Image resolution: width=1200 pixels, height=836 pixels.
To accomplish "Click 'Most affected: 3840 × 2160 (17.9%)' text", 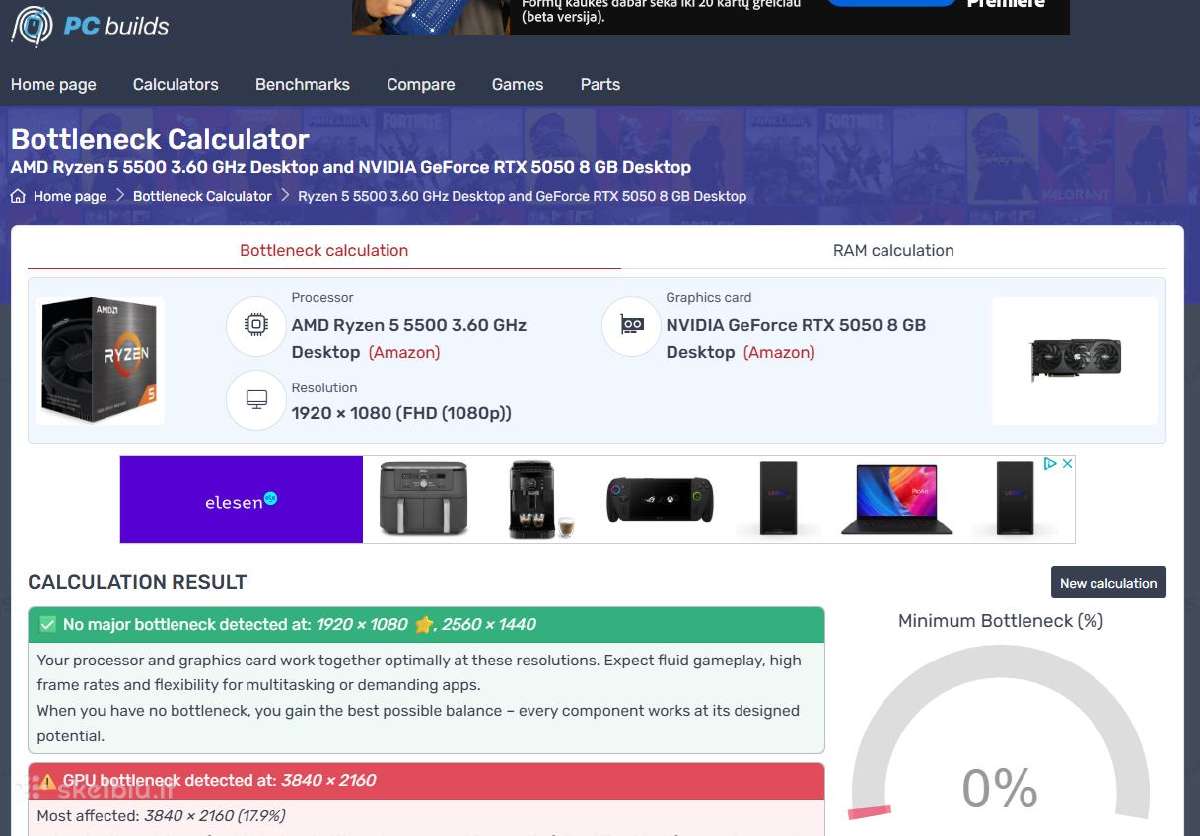I will [x=161, y=815].
